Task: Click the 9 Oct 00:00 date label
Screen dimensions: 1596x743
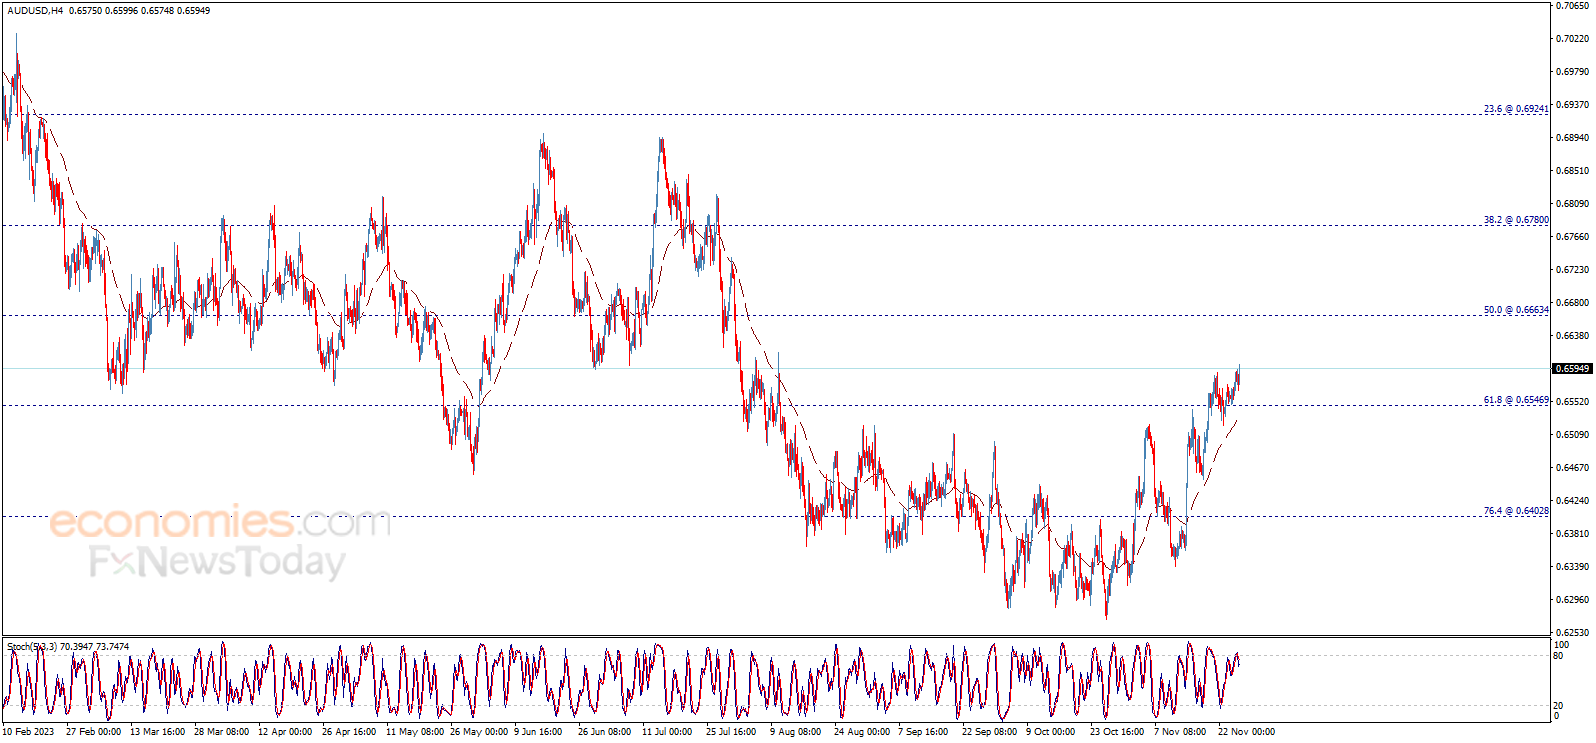Action: tap(1050, 732)
